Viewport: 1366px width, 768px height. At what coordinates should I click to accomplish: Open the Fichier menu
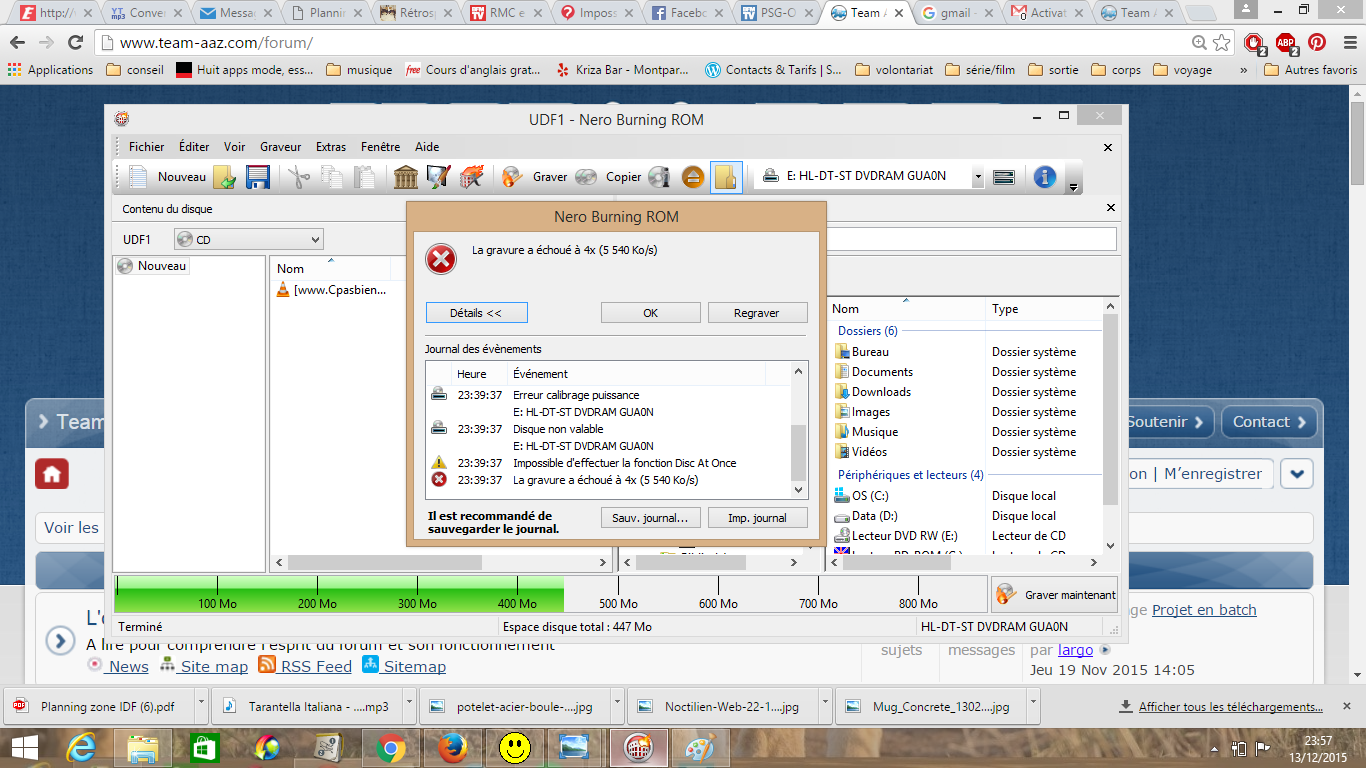click(147, 147)
